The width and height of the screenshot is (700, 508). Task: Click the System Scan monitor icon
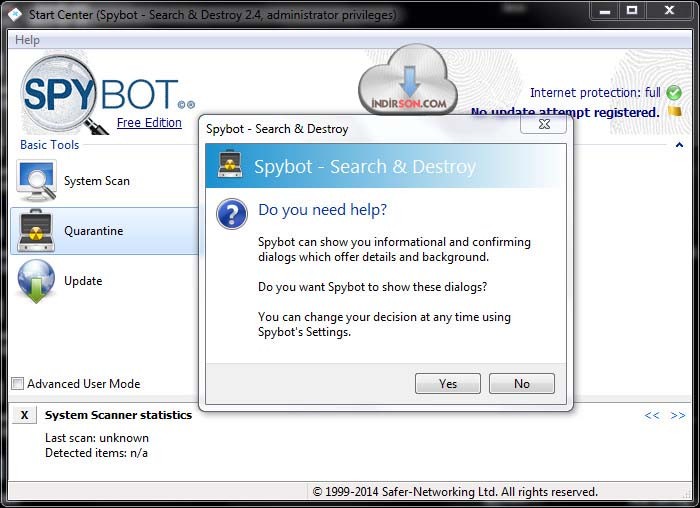tap(36, 181)
